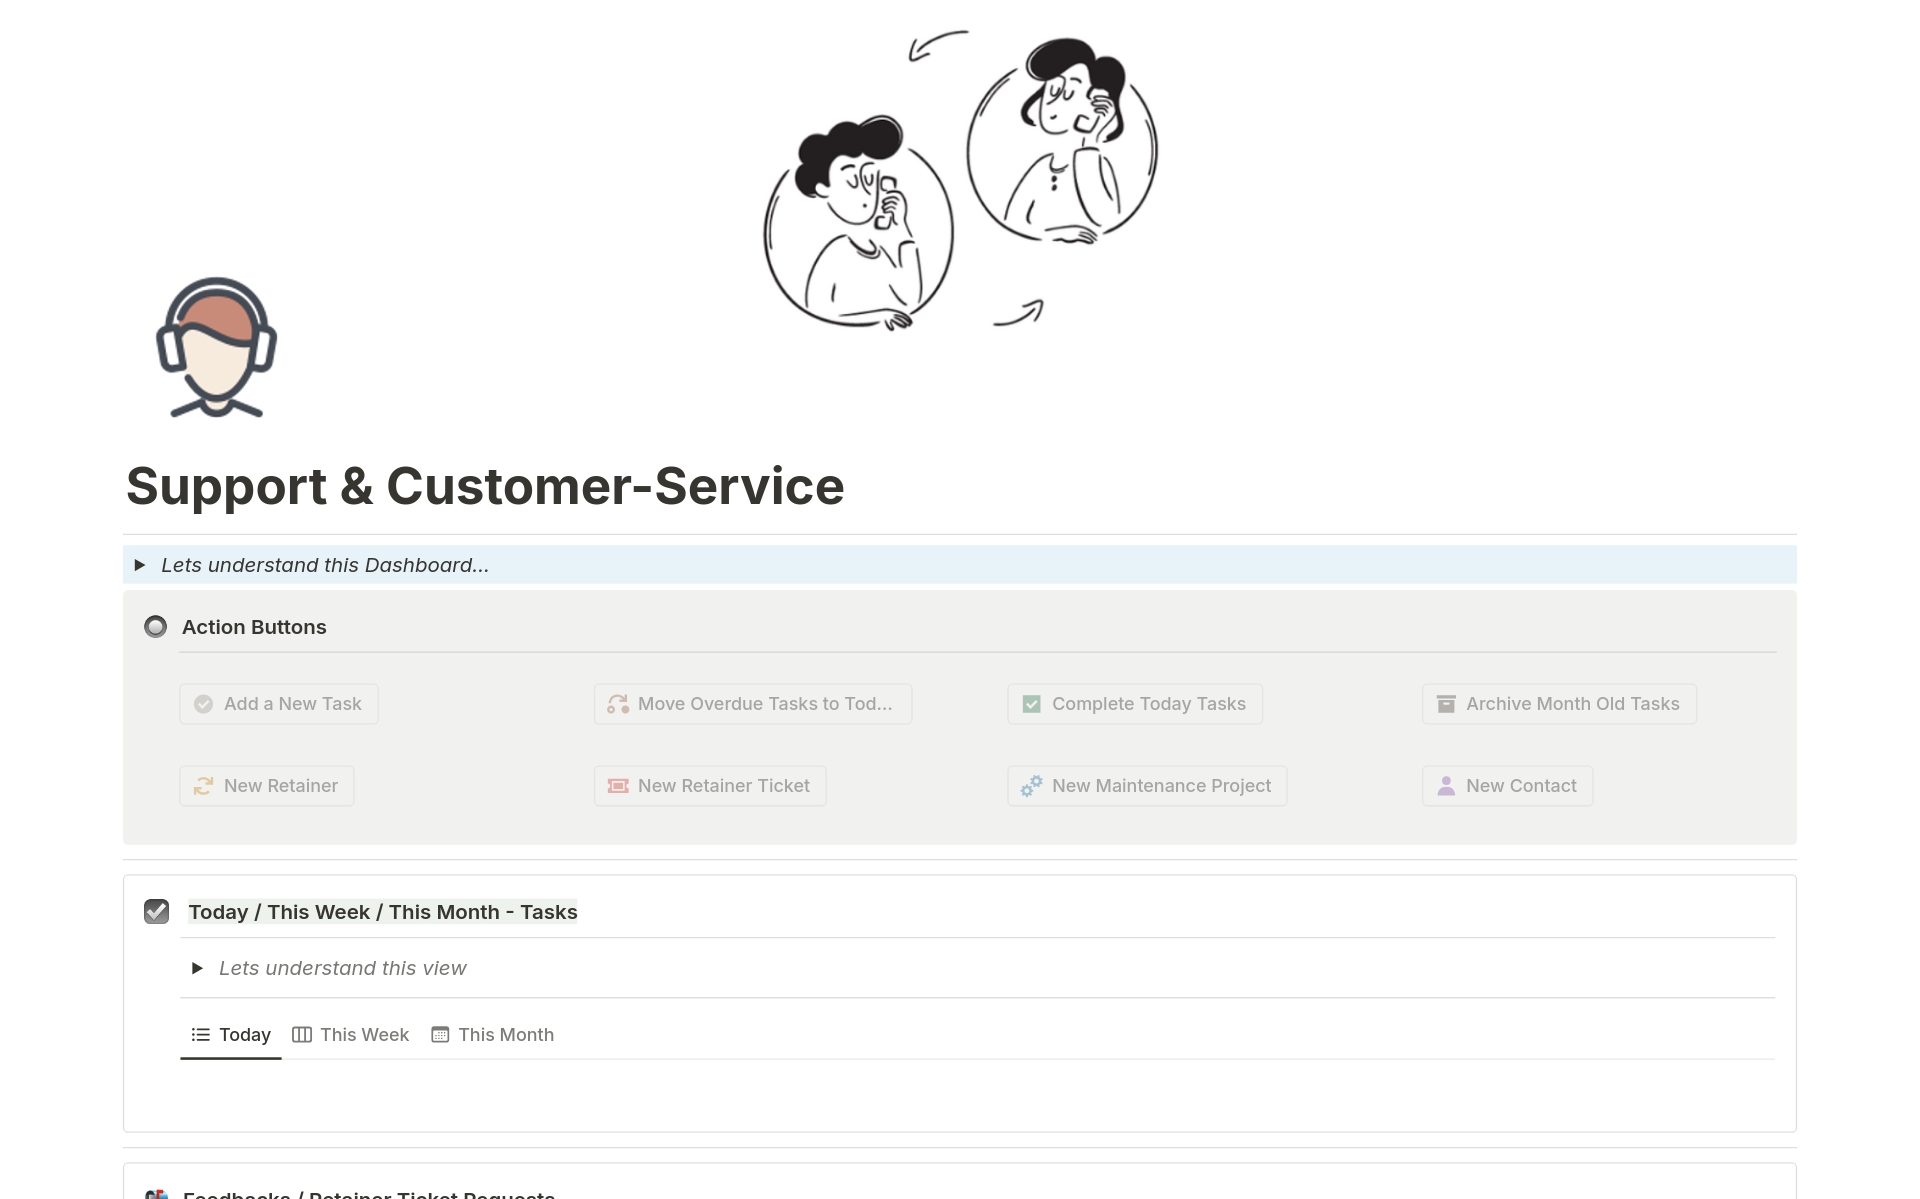Click the phone call cover illustration
The width and height of the screenshot is (1920, 1199).
pos(960,180)
